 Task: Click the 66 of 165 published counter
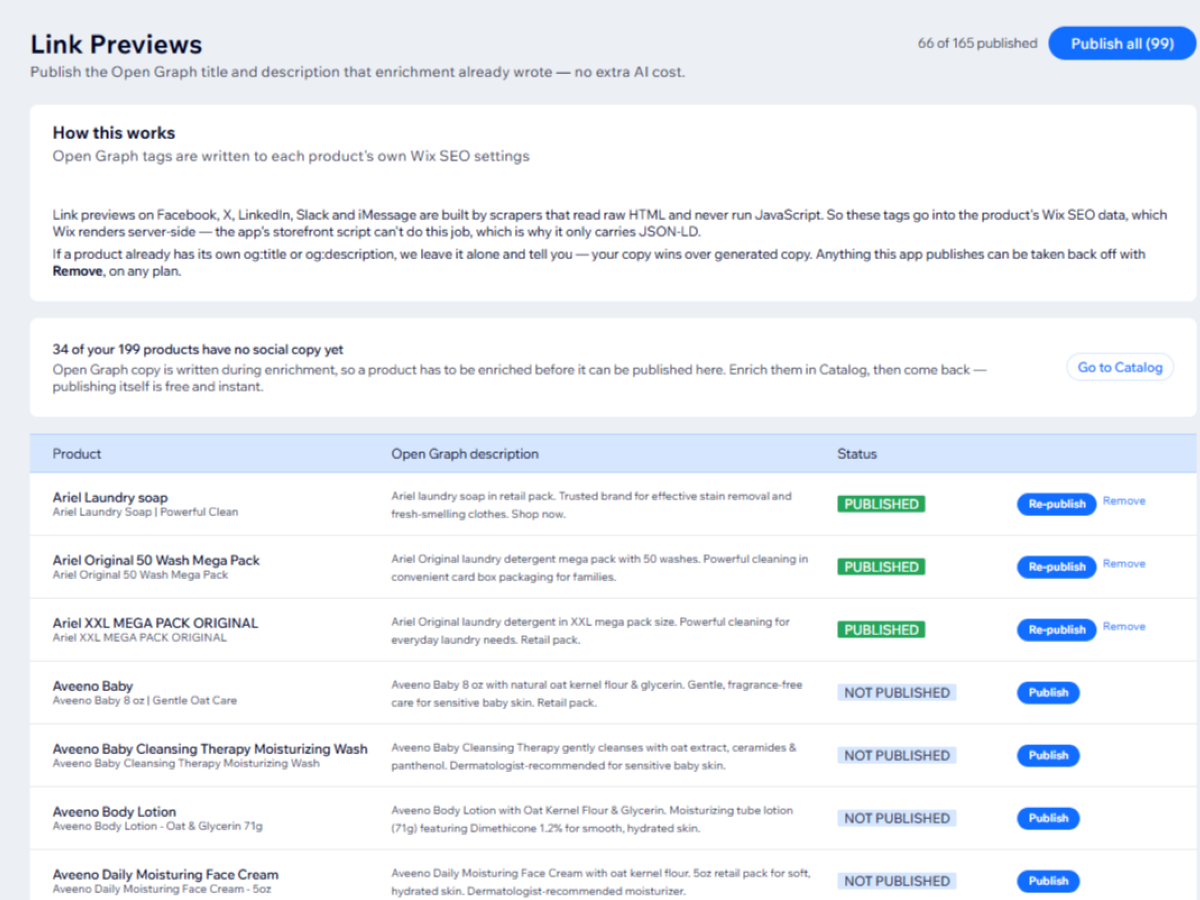click(977, 44)
